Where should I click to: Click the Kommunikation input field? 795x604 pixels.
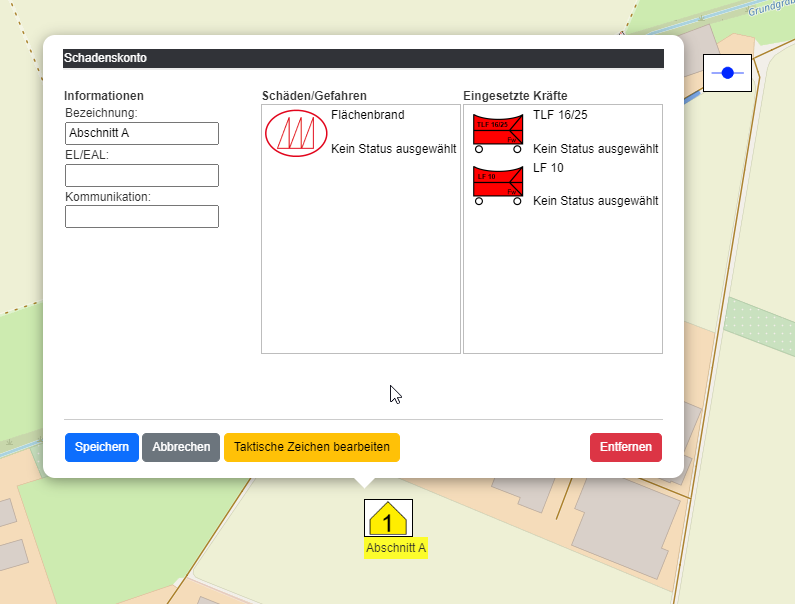click(x=142, y=216)
